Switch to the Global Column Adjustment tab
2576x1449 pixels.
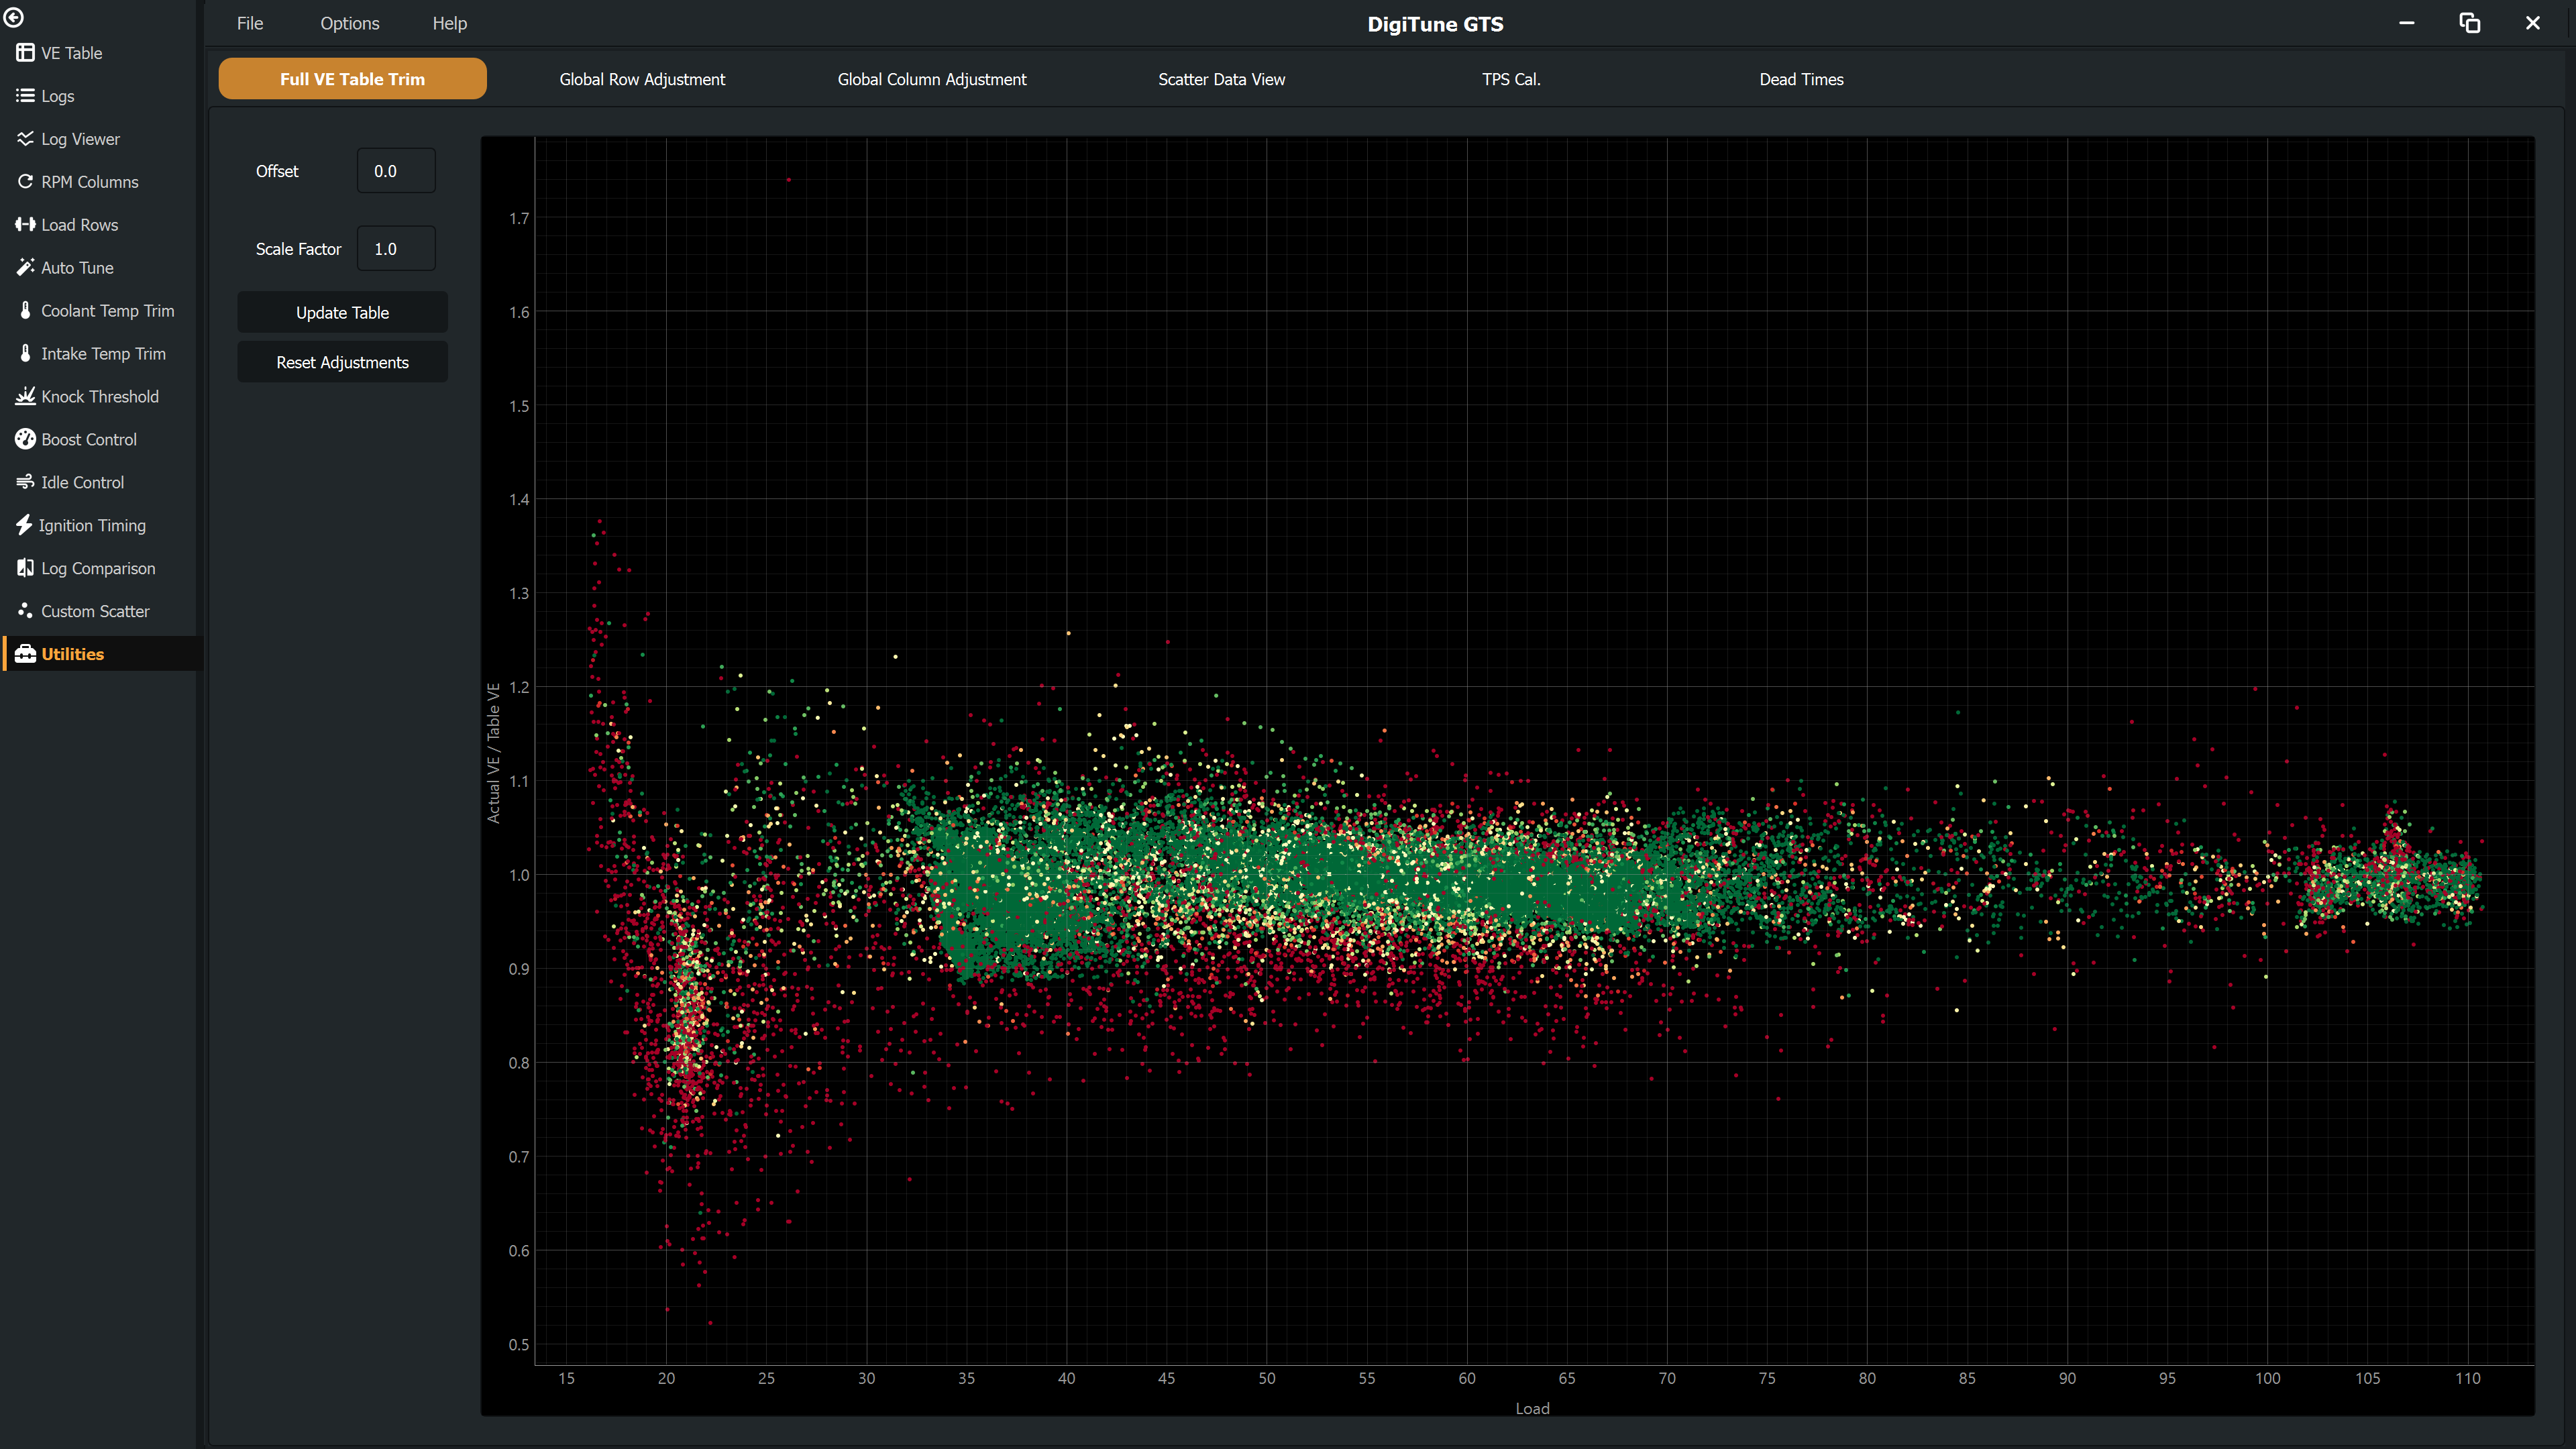click(x=932, y=79)
